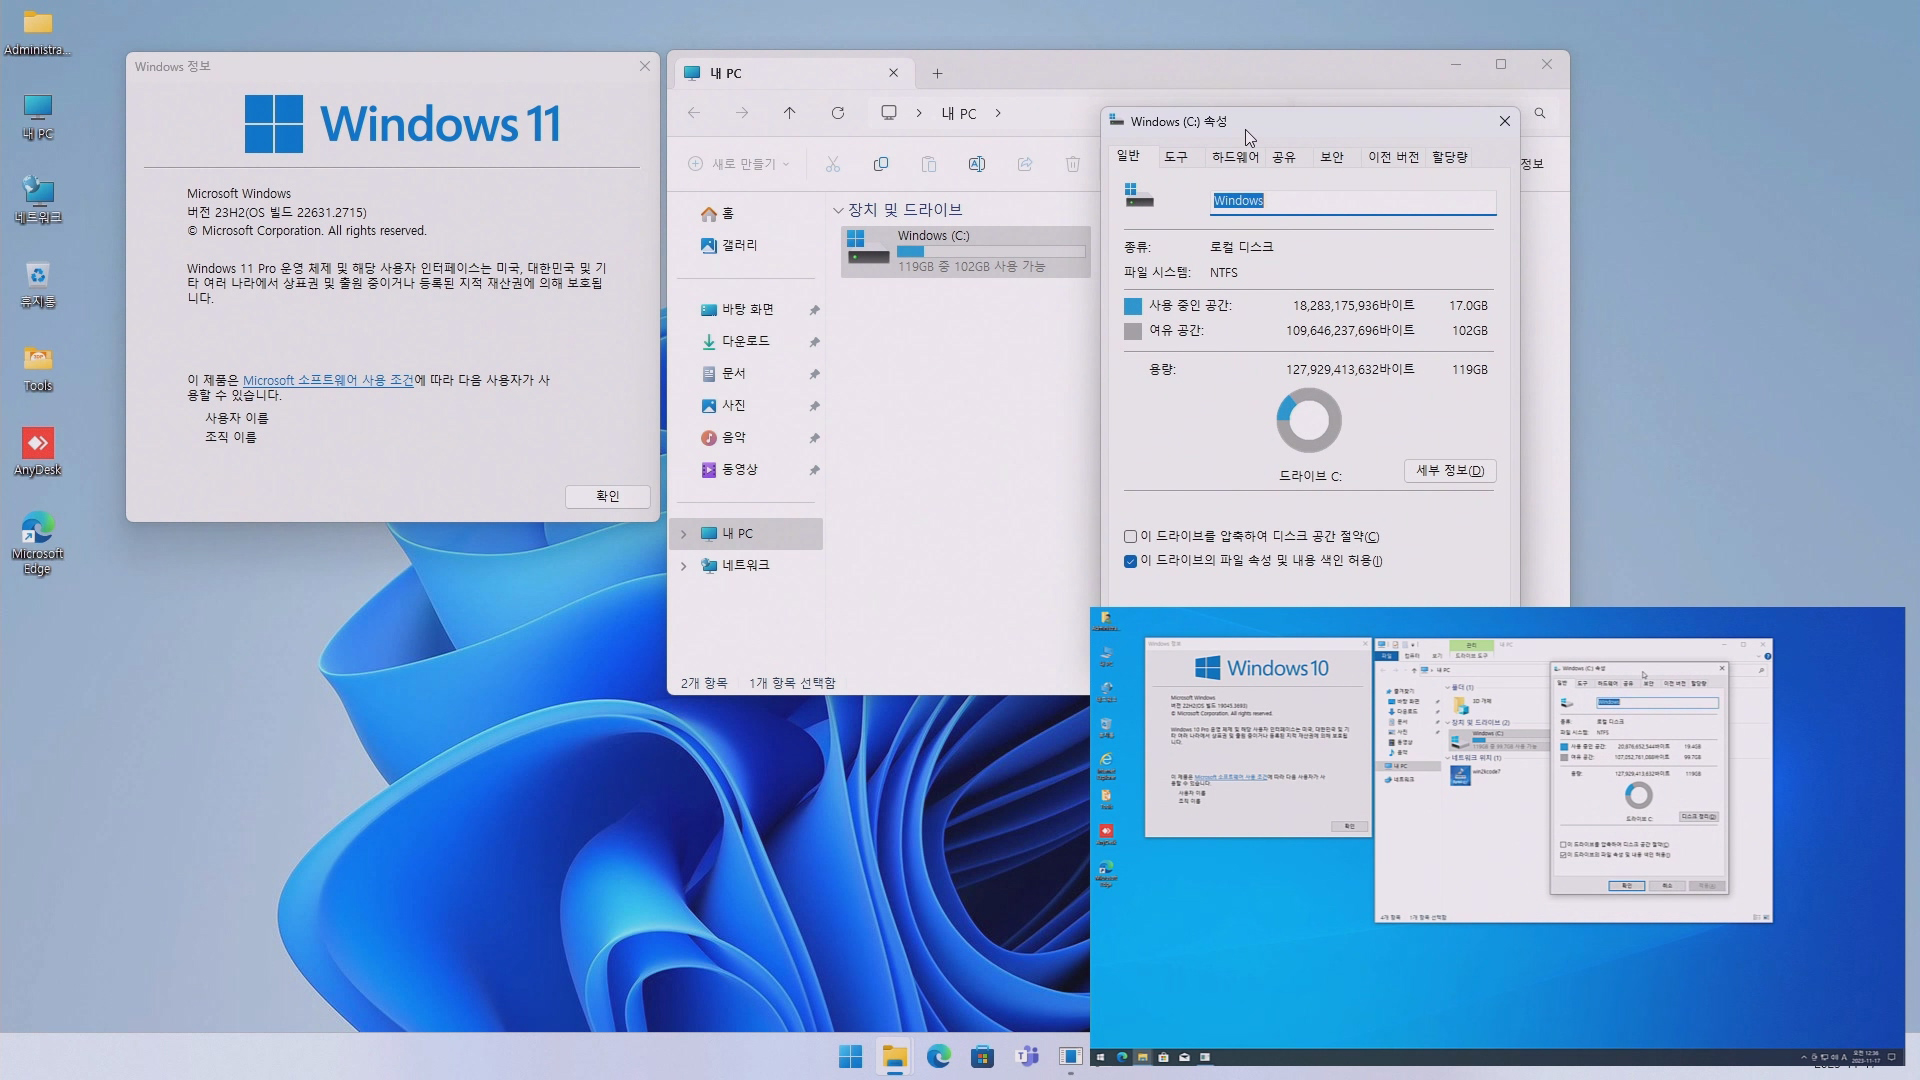The height and width of the screenshot is (1080, 1920).
Task: Expand 네트워크 in navigation tree
Action: tap(684, 566)
